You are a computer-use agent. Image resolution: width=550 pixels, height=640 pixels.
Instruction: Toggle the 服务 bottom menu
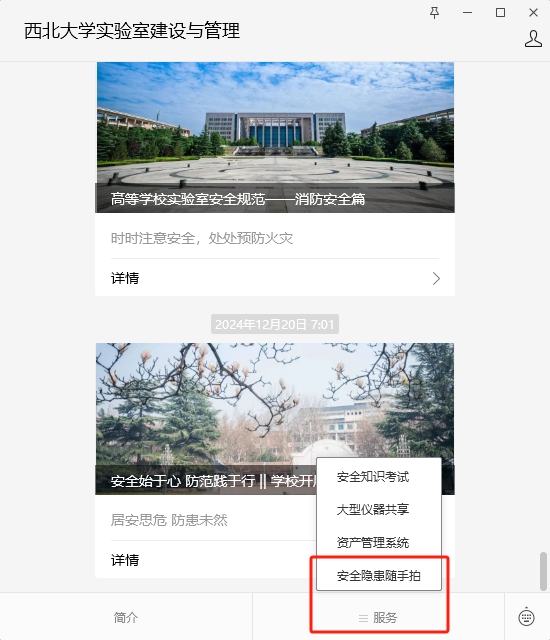point(378,617)
